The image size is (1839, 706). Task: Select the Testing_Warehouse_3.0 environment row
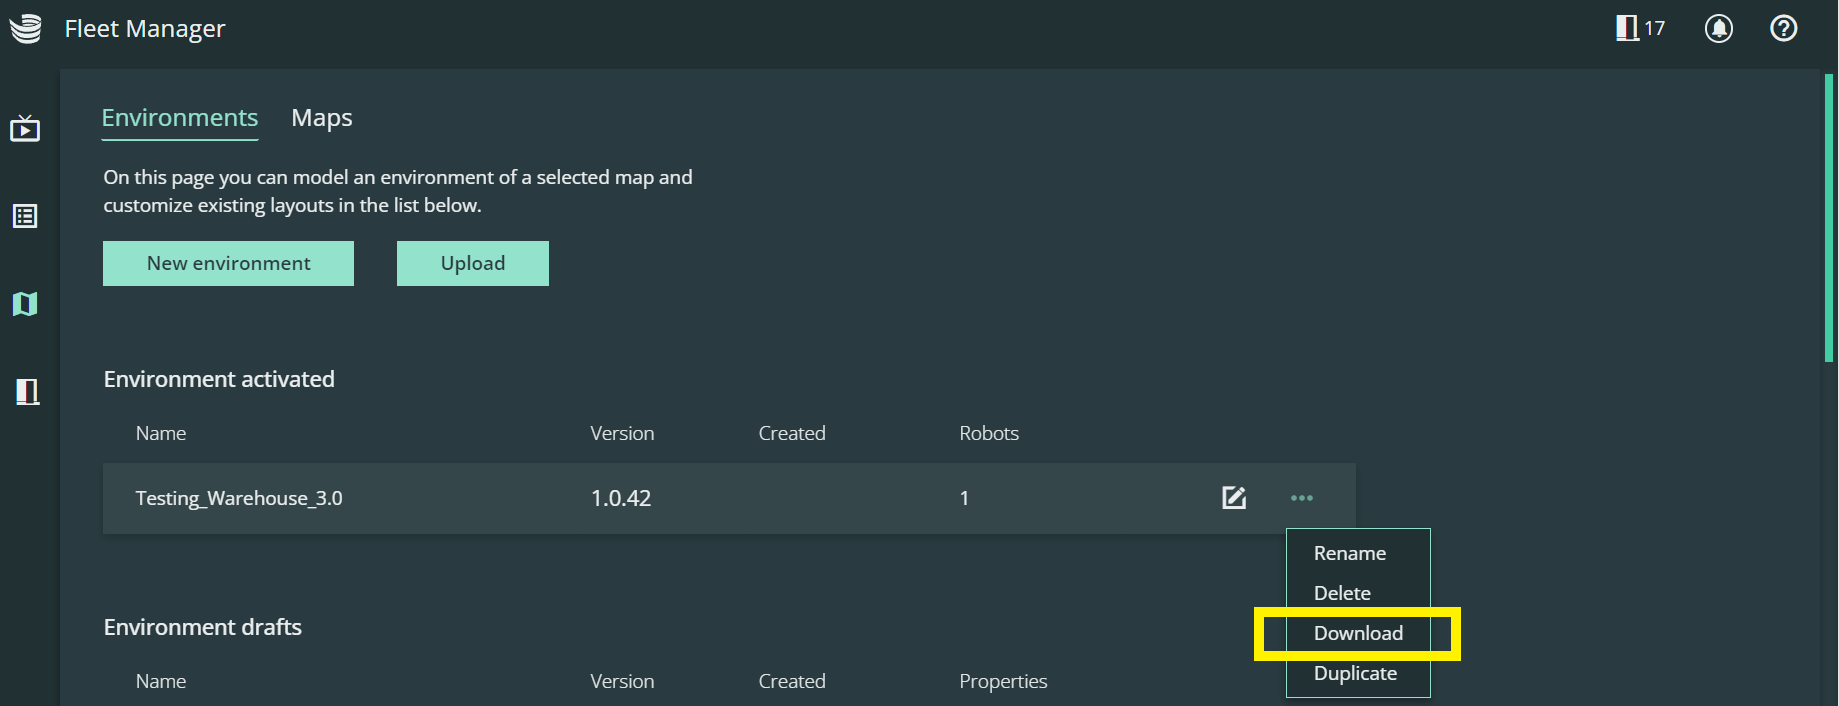(x=600, y=498)
